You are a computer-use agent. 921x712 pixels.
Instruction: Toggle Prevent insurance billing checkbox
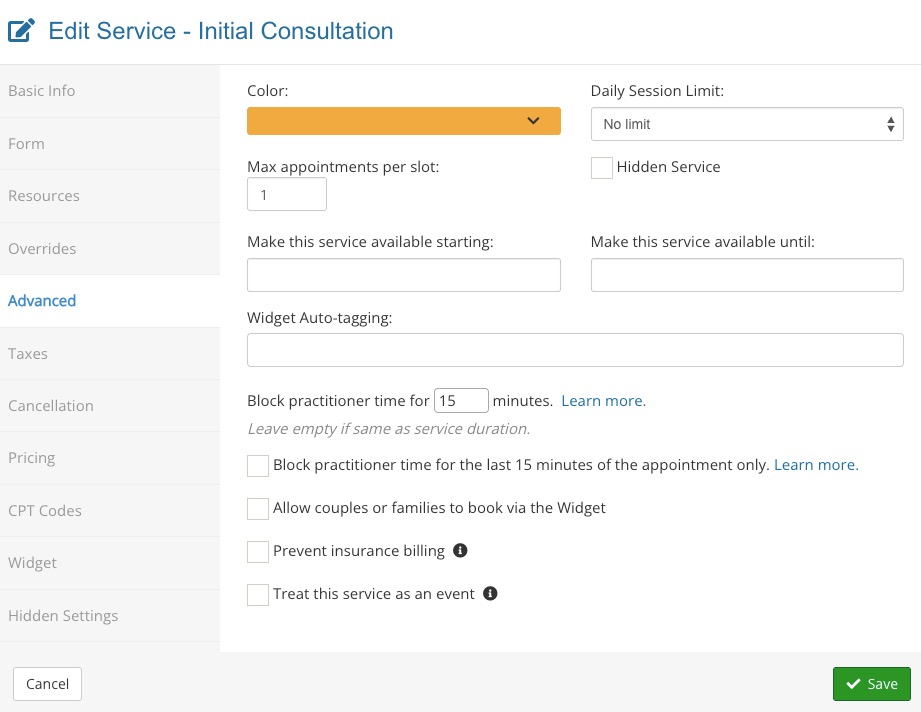coord(258,551)
